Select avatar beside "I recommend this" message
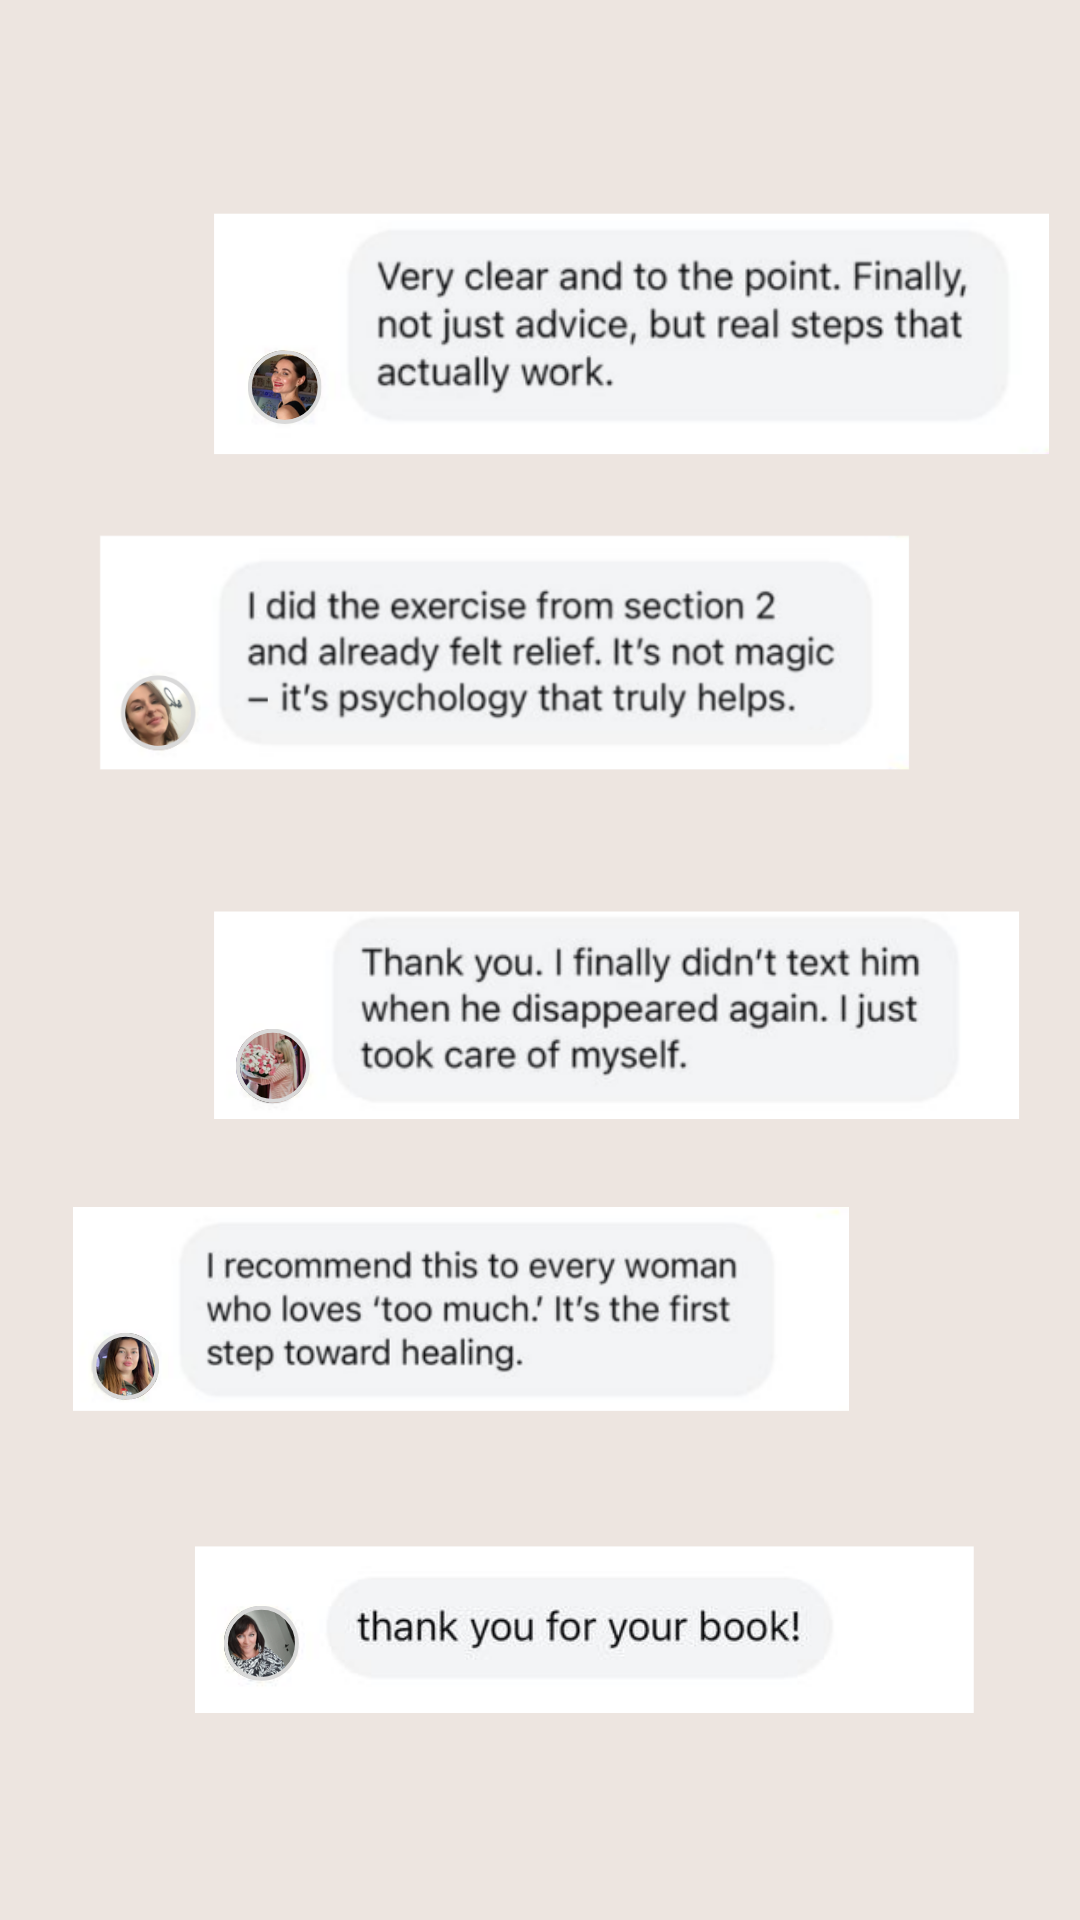 [x=126, y=1366]
